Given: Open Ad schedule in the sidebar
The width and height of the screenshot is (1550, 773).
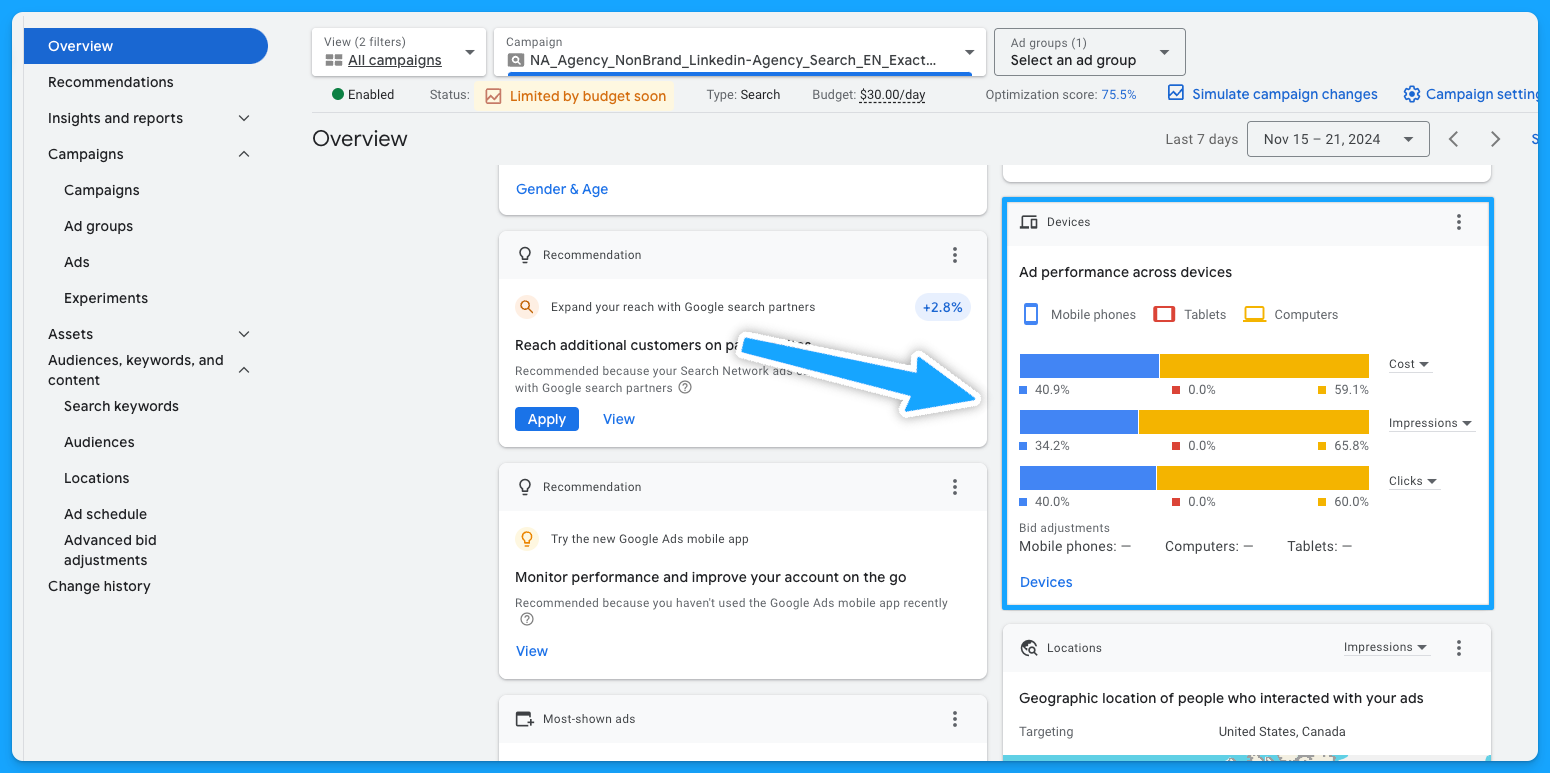Looking at the screenshot, I should 105,514.
